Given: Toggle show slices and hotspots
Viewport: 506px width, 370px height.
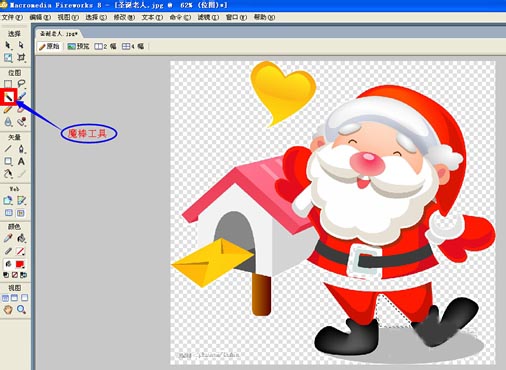Looking at the screenshot, I should tap(21, 213).
